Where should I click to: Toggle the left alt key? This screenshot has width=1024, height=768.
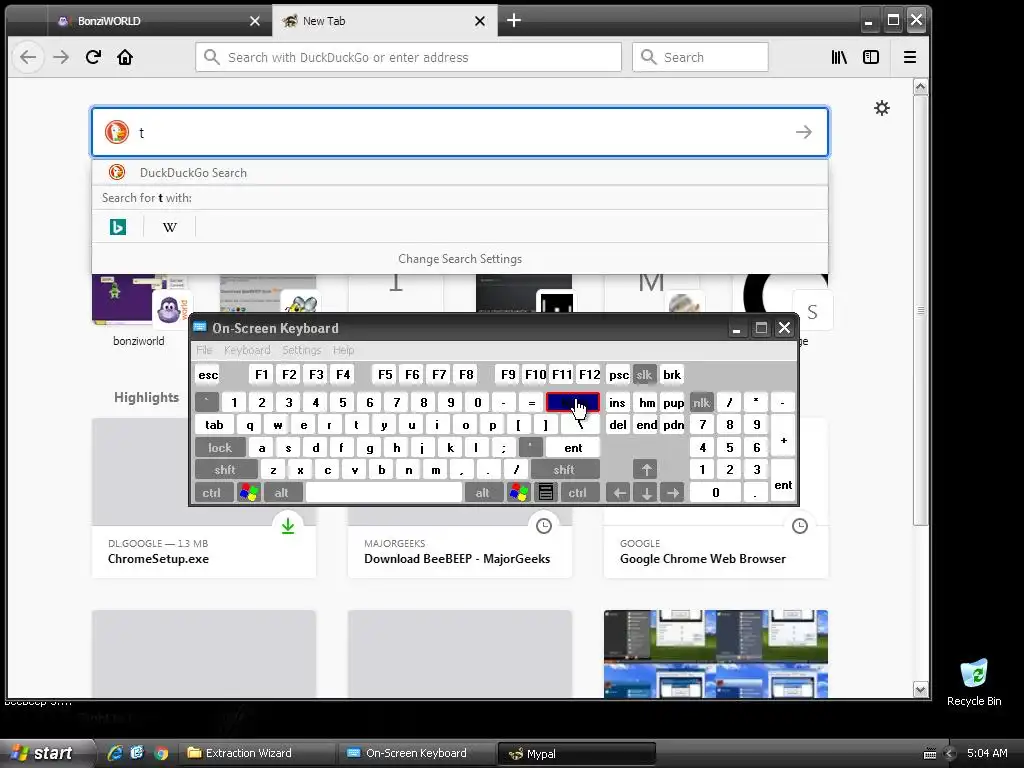click(282, 493)
